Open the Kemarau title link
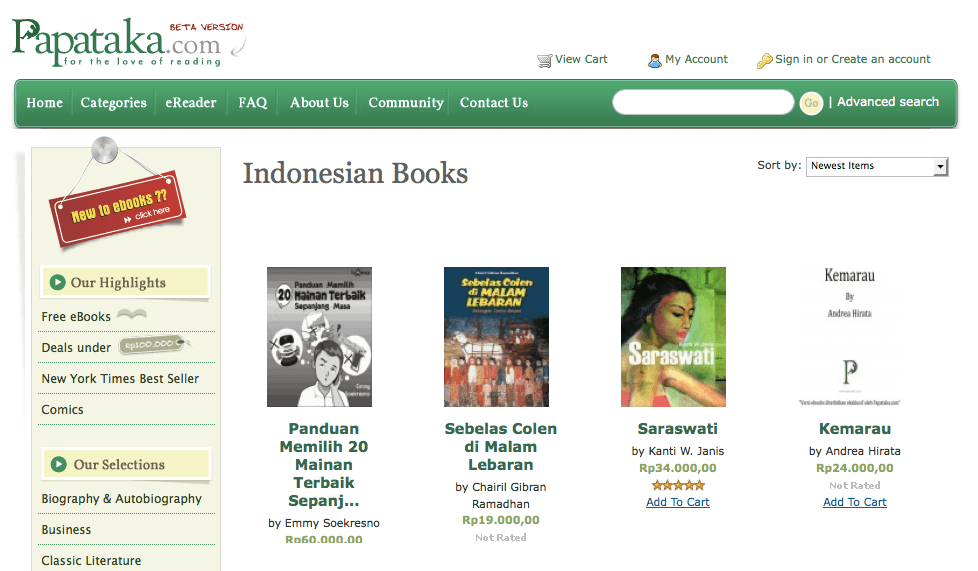 (855, 429)
